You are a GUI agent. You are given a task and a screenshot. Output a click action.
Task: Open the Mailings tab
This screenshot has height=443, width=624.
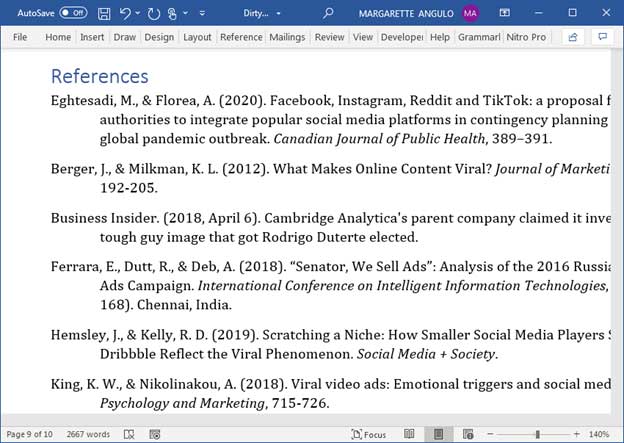pos(287,37)
